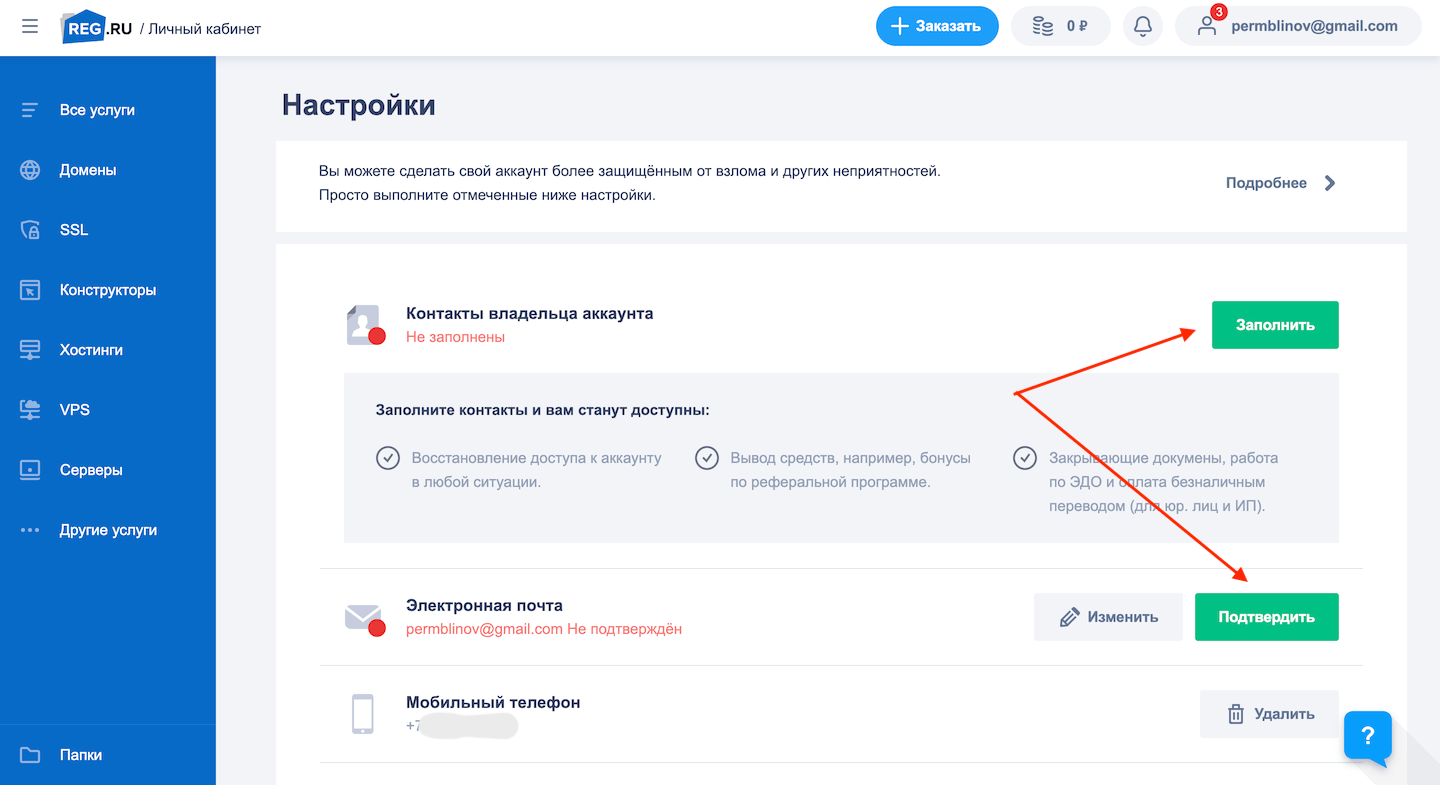Click the account balance coins icon
The image size is (1440, 785).
coord(1043,27)
